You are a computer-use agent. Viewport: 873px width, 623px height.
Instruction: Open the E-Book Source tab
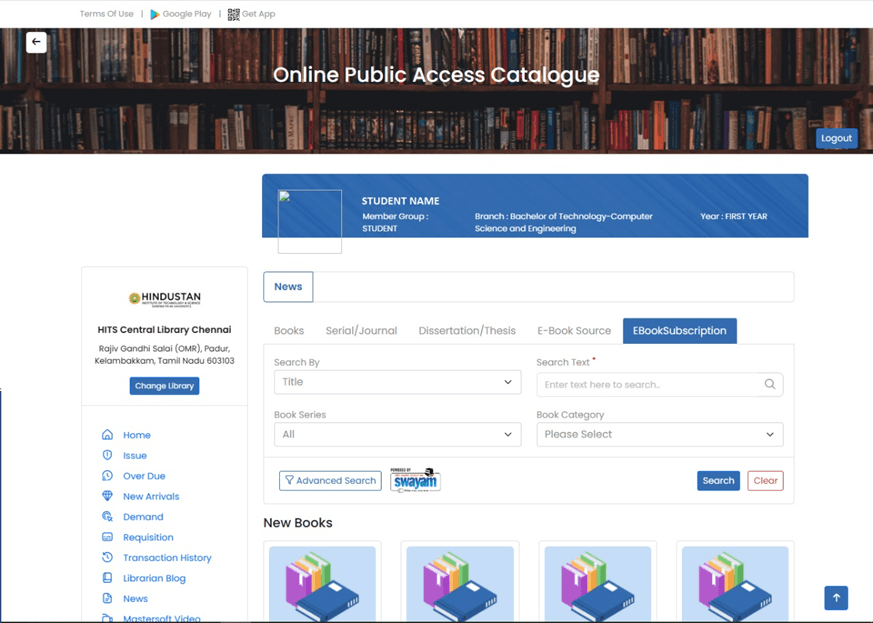[x=574, y=331]
